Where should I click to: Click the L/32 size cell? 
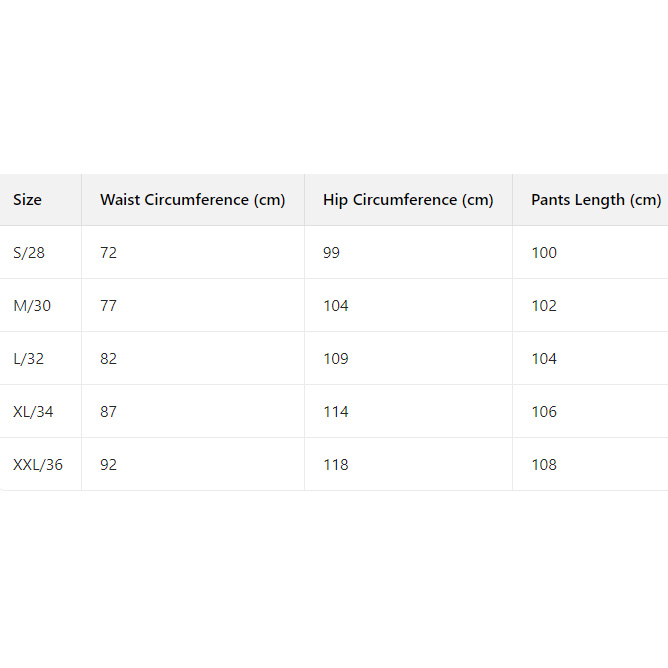(x=29, y=359)
